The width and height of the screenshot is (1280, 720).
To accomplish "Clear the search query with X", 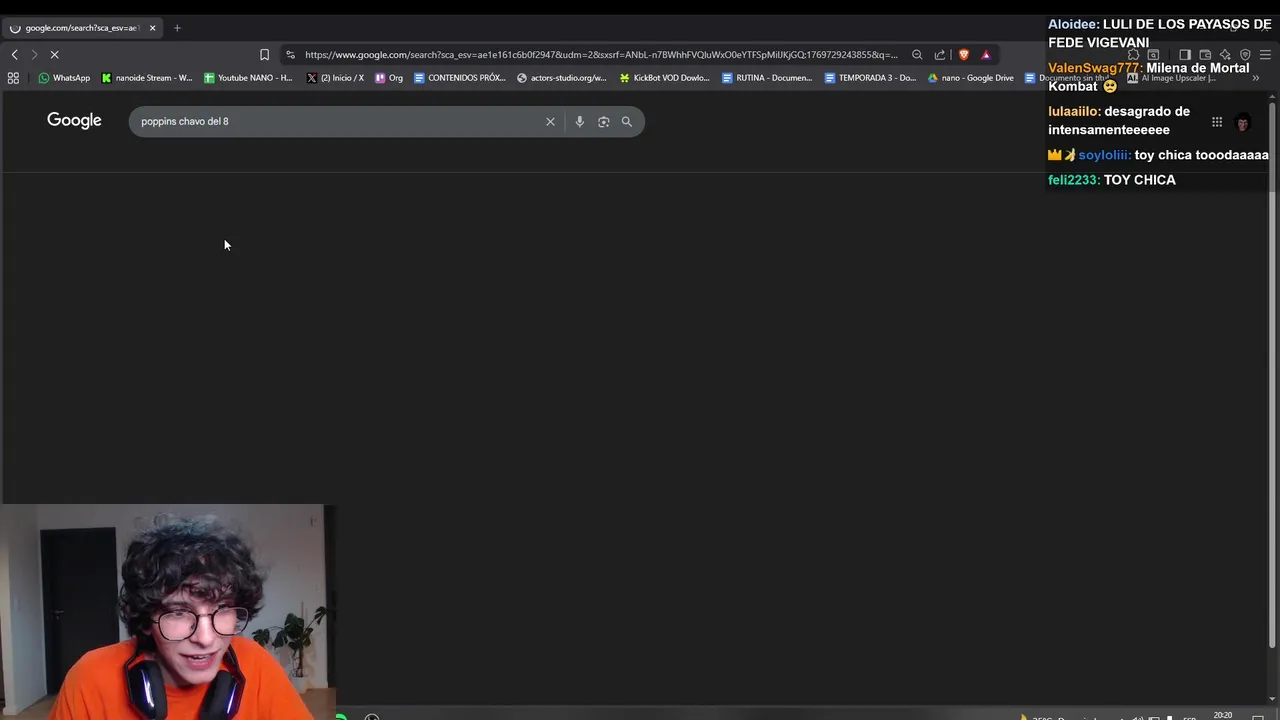I will click(550, 122).
